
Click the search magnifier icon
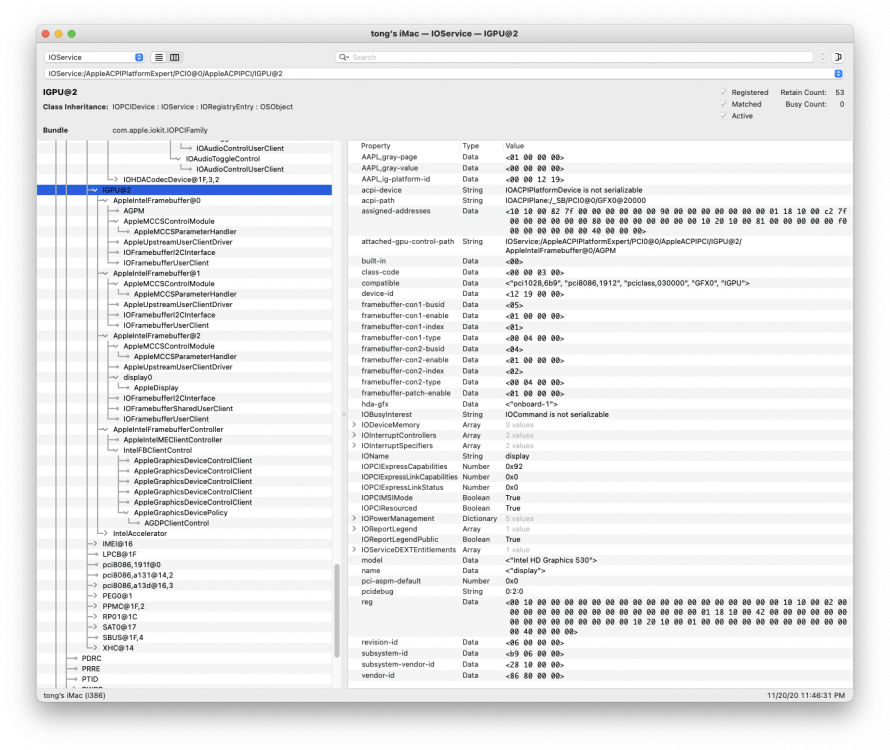click(343, 57)
